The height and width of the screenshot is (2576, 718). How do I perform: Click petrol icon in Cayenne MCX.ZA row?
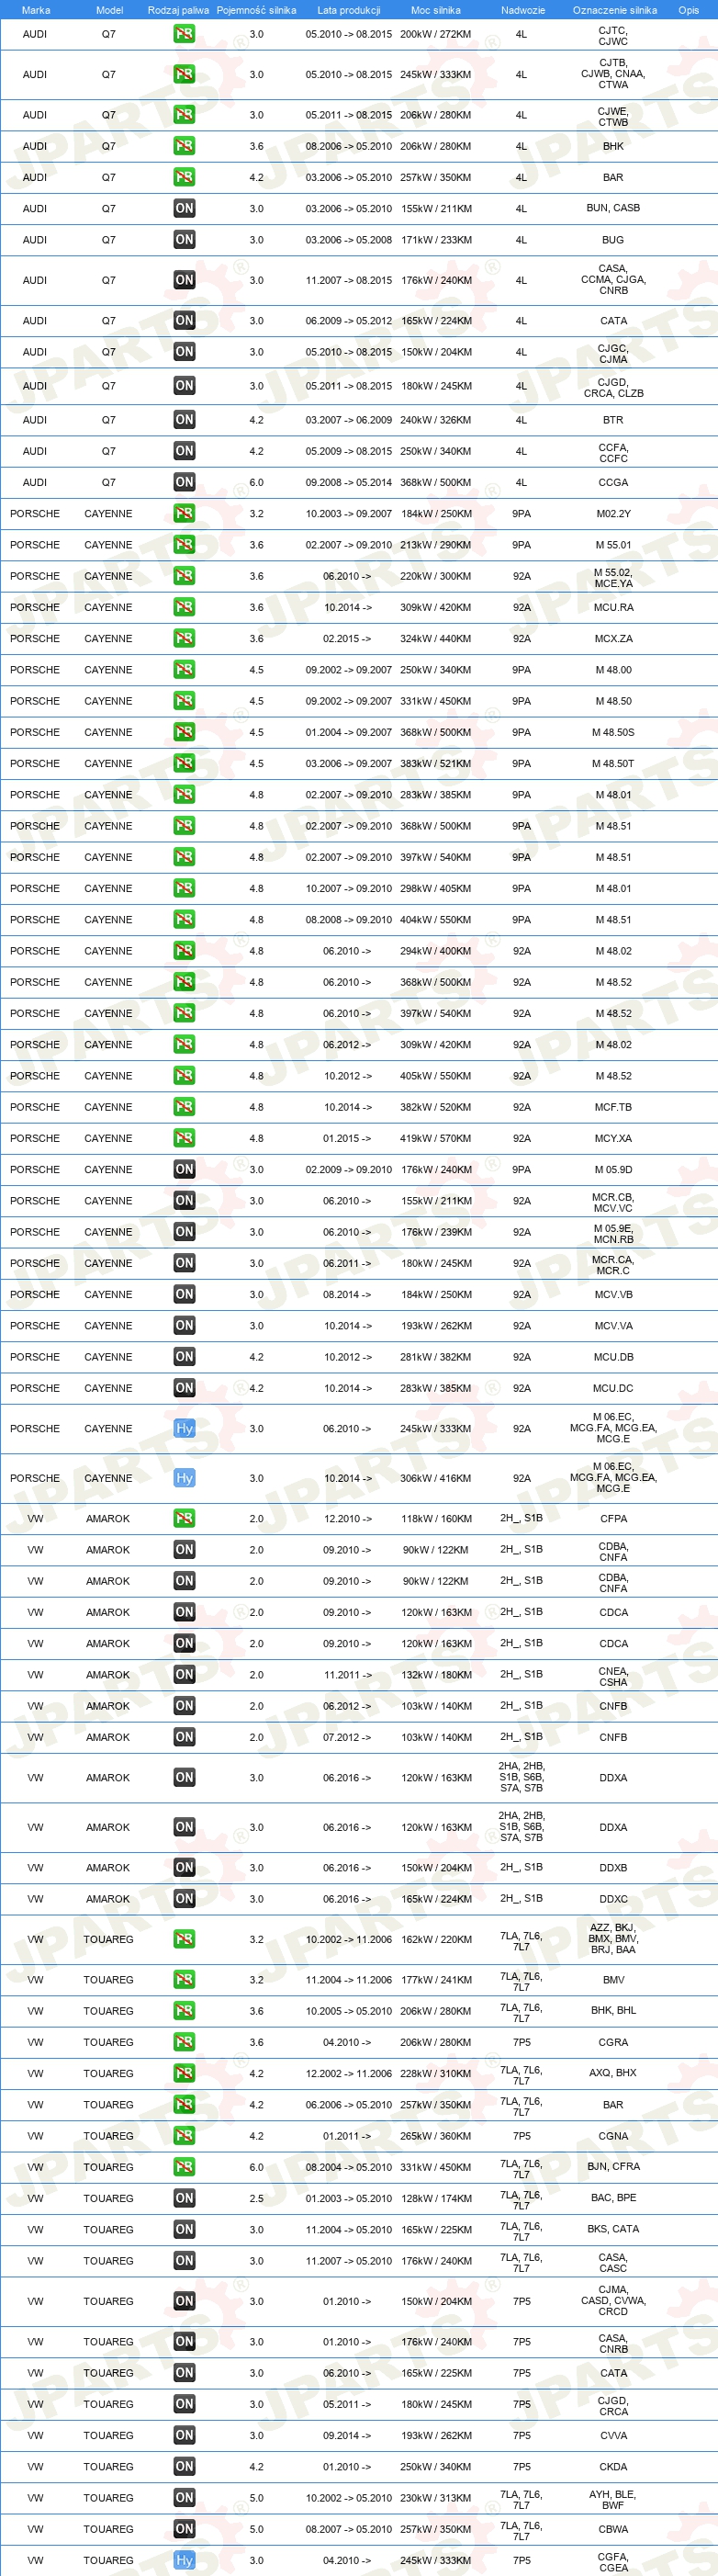184,638
